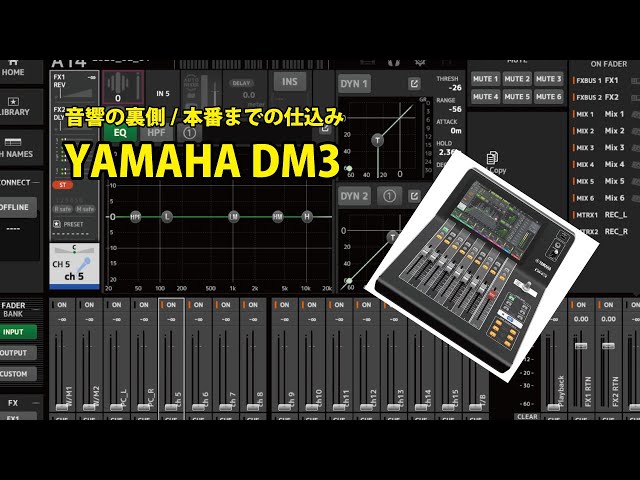Open the DYN 2 pop-out icon
640x480 pixels.
click(x=414, y=196)
